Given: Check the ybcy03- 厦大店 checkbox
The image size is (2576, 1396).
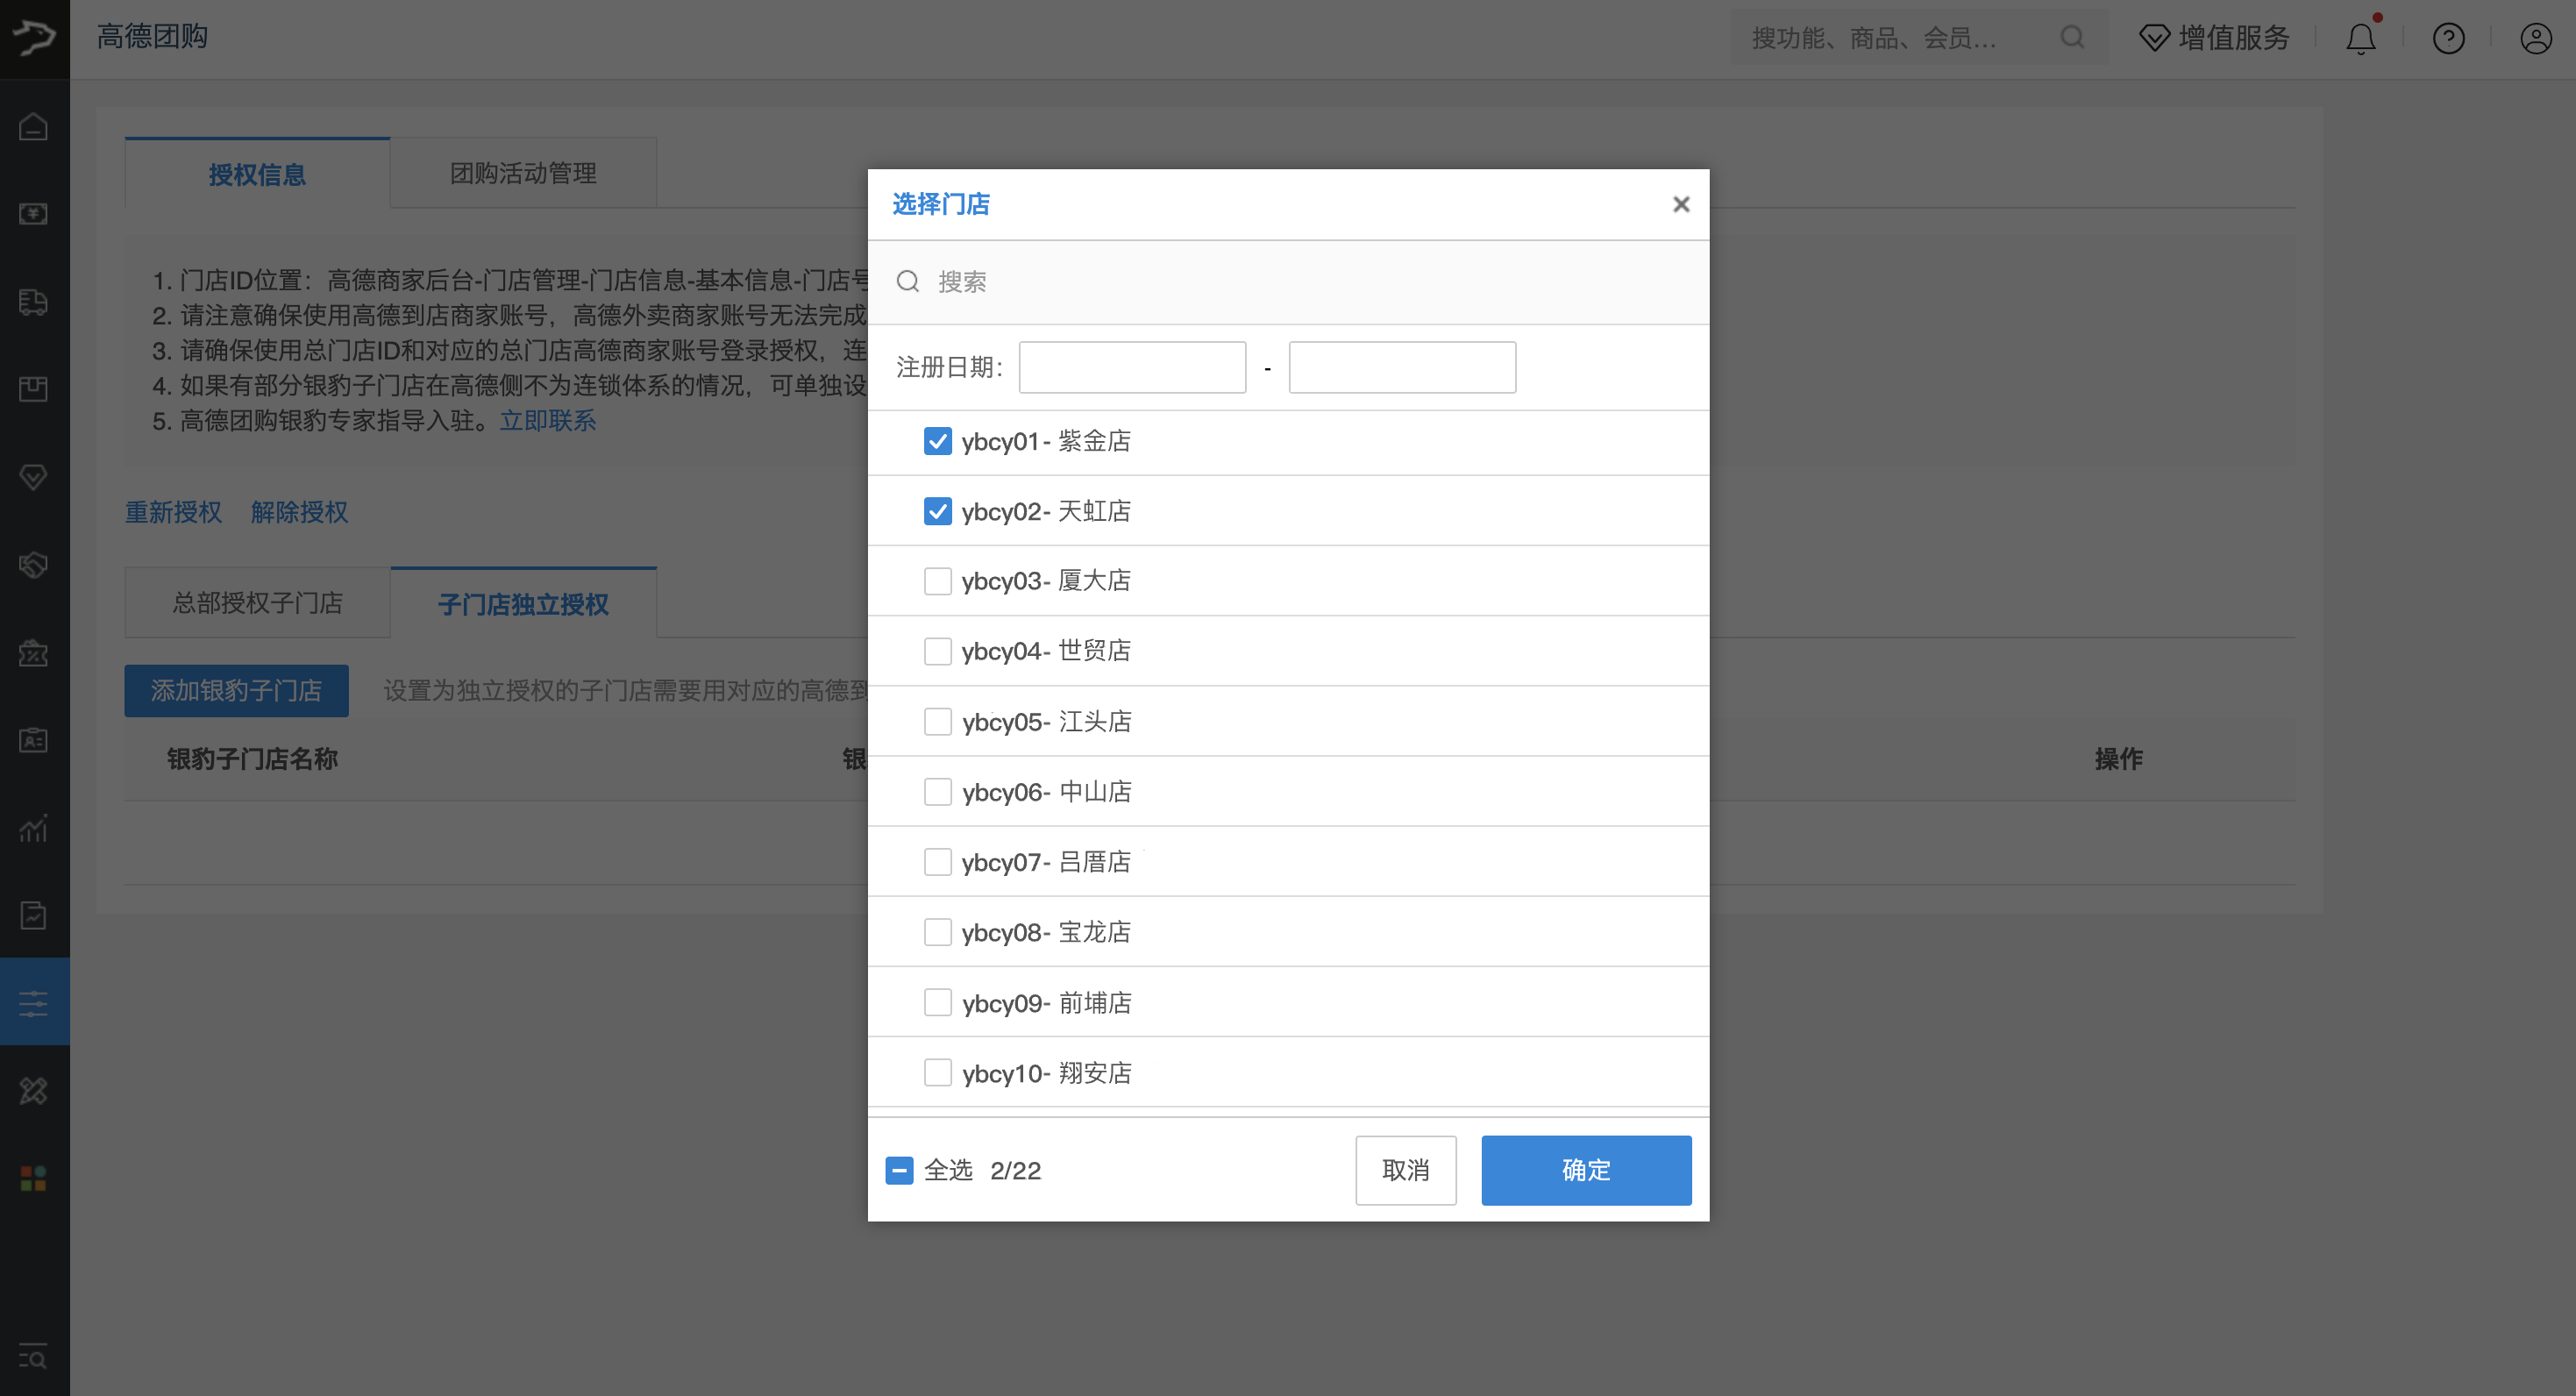Looking at the screenshot, I should (937, 581).
